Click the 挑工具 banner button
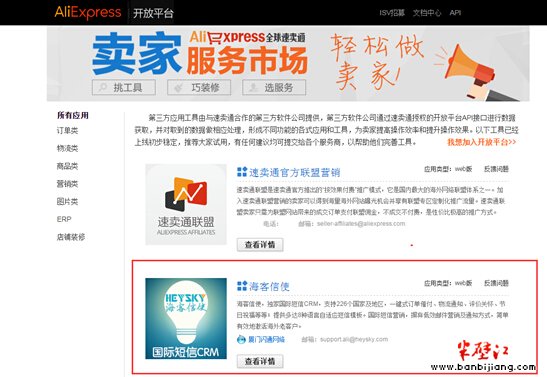 tap(124, 87)
